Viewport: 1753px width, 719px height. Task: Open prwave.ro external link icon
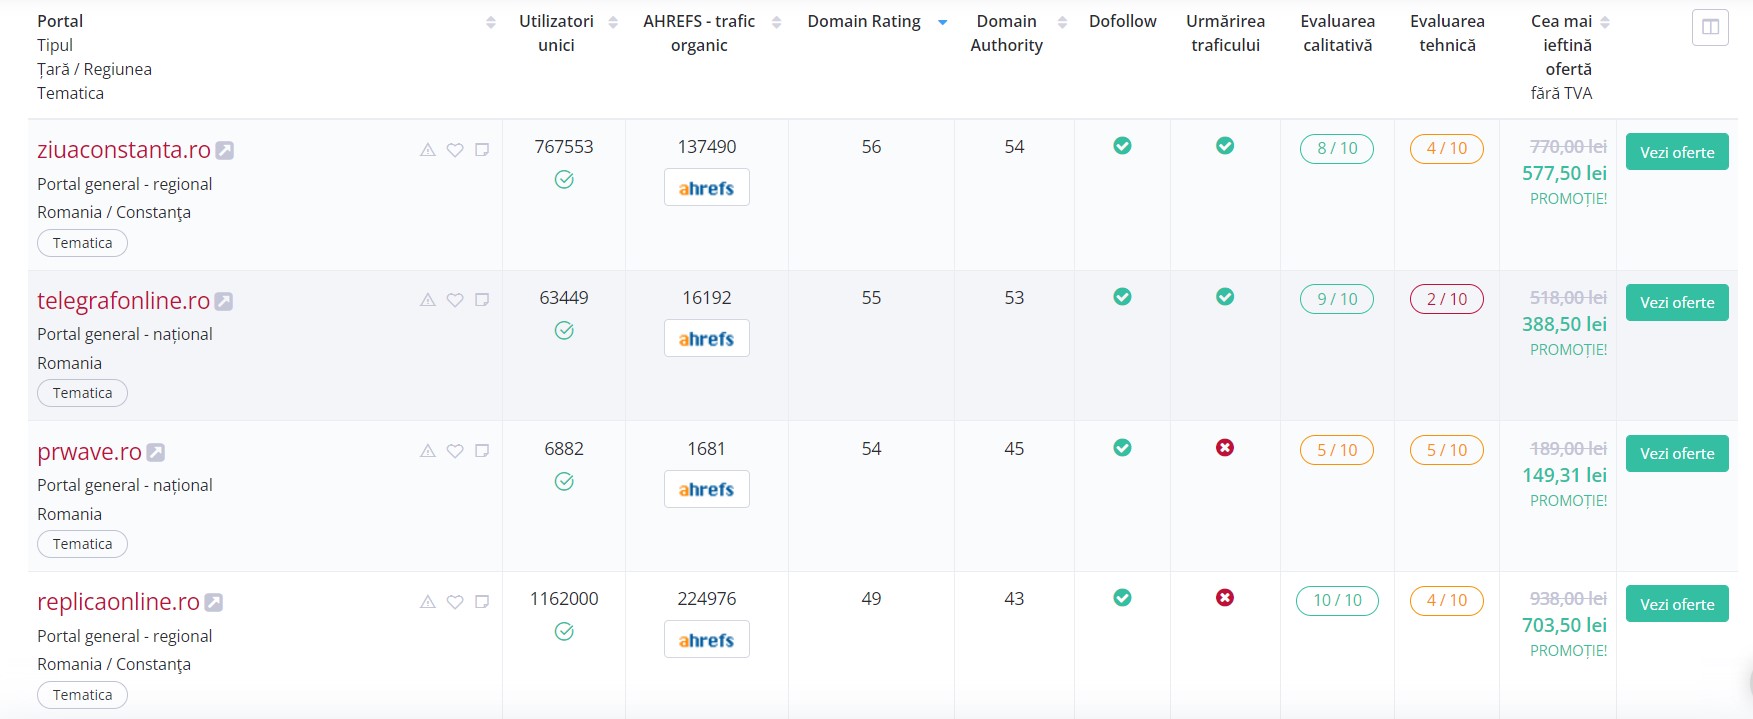tap(156, 452)
